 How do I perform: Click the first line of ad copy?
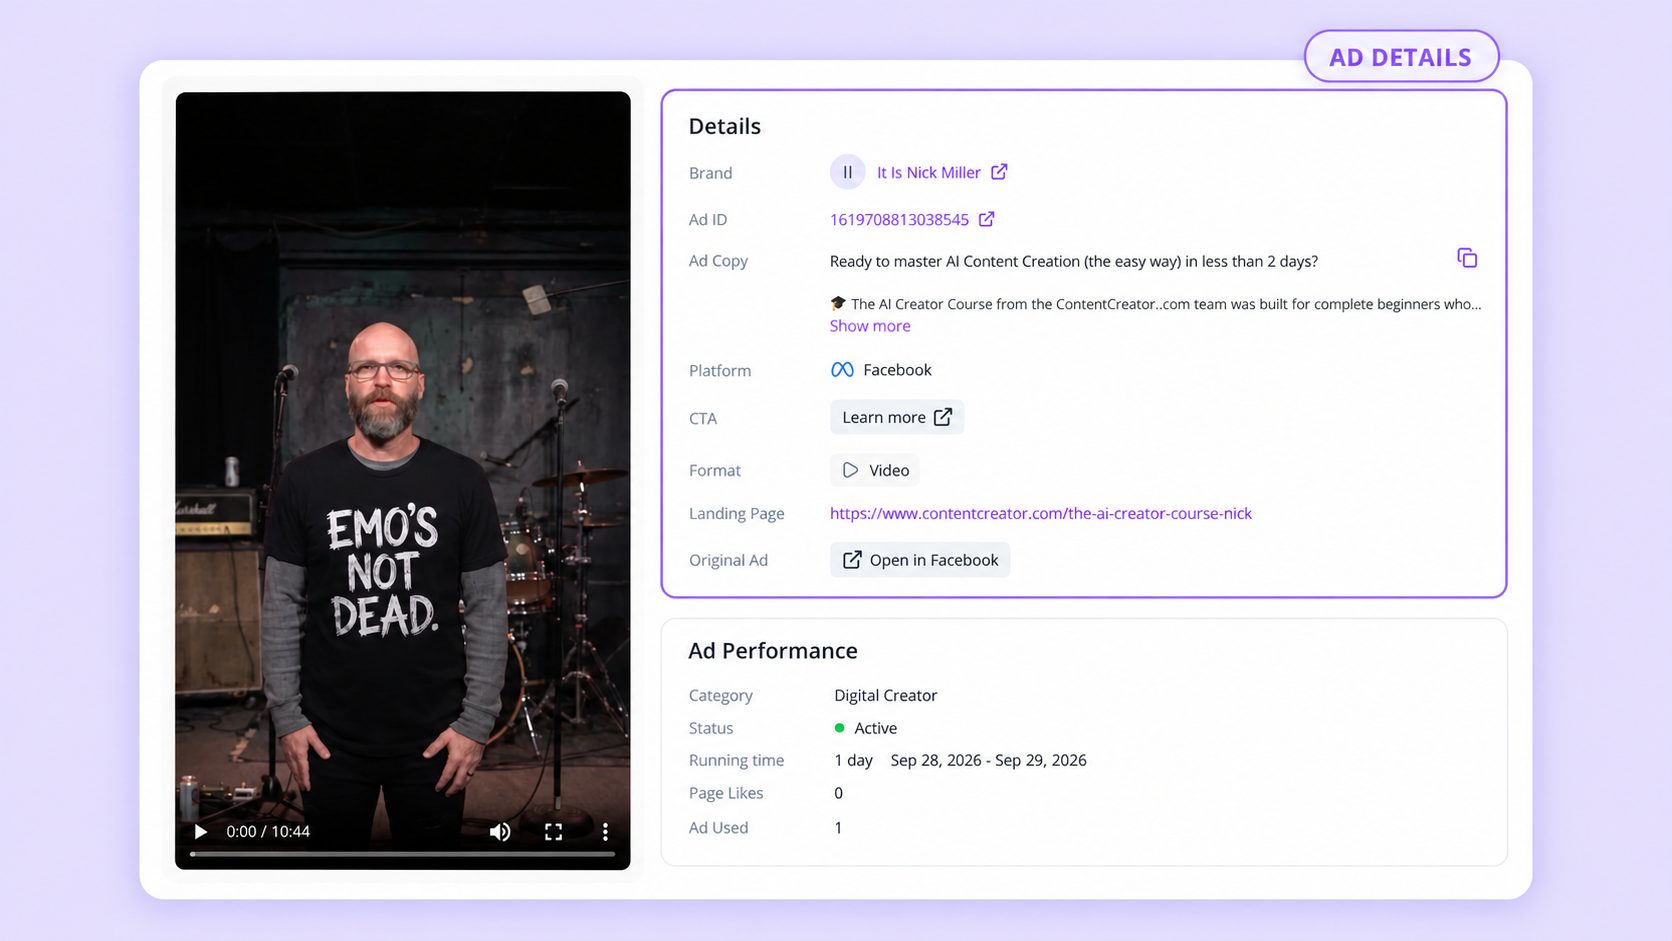click(1074, 261)
